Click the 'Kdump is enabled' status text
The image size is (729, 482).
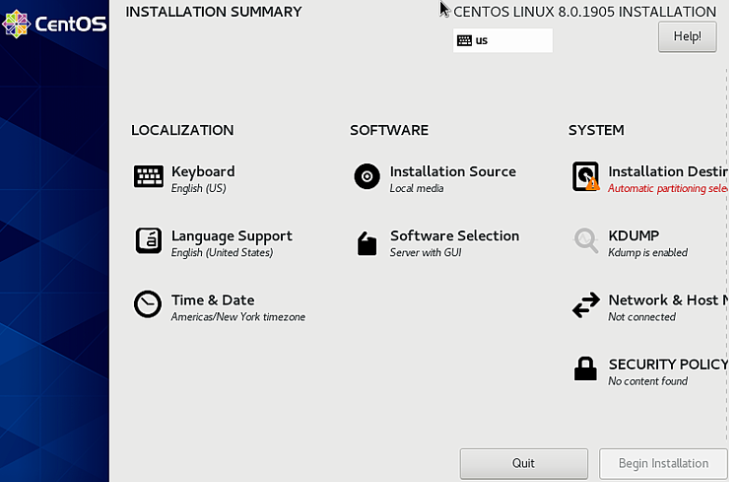(x=648, y=252)
